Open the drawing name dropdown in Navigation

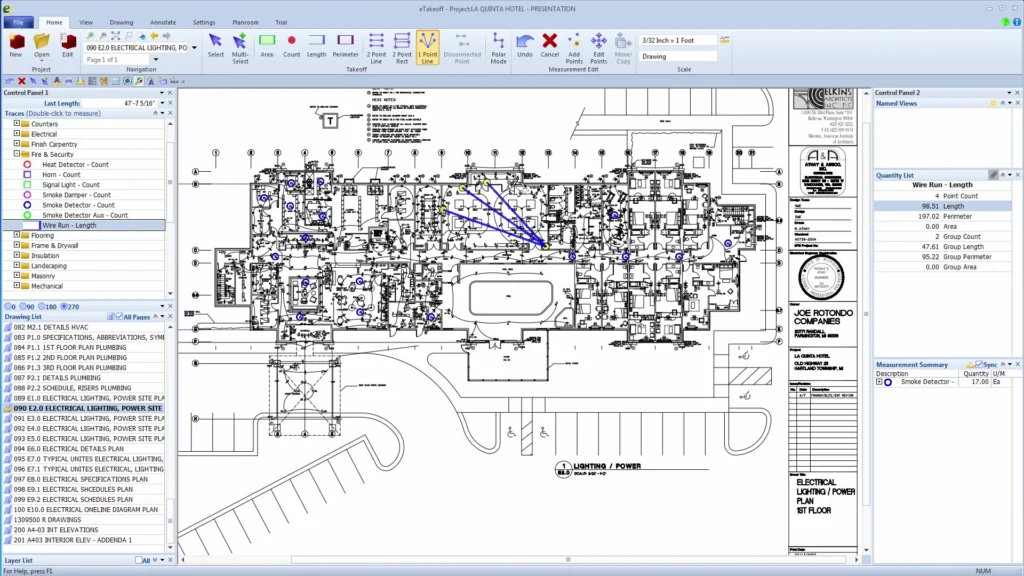(194, 48)
